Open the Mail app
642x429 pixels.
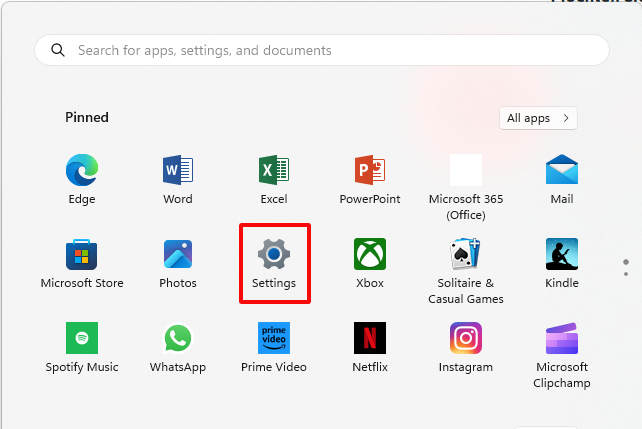(562, 171)
